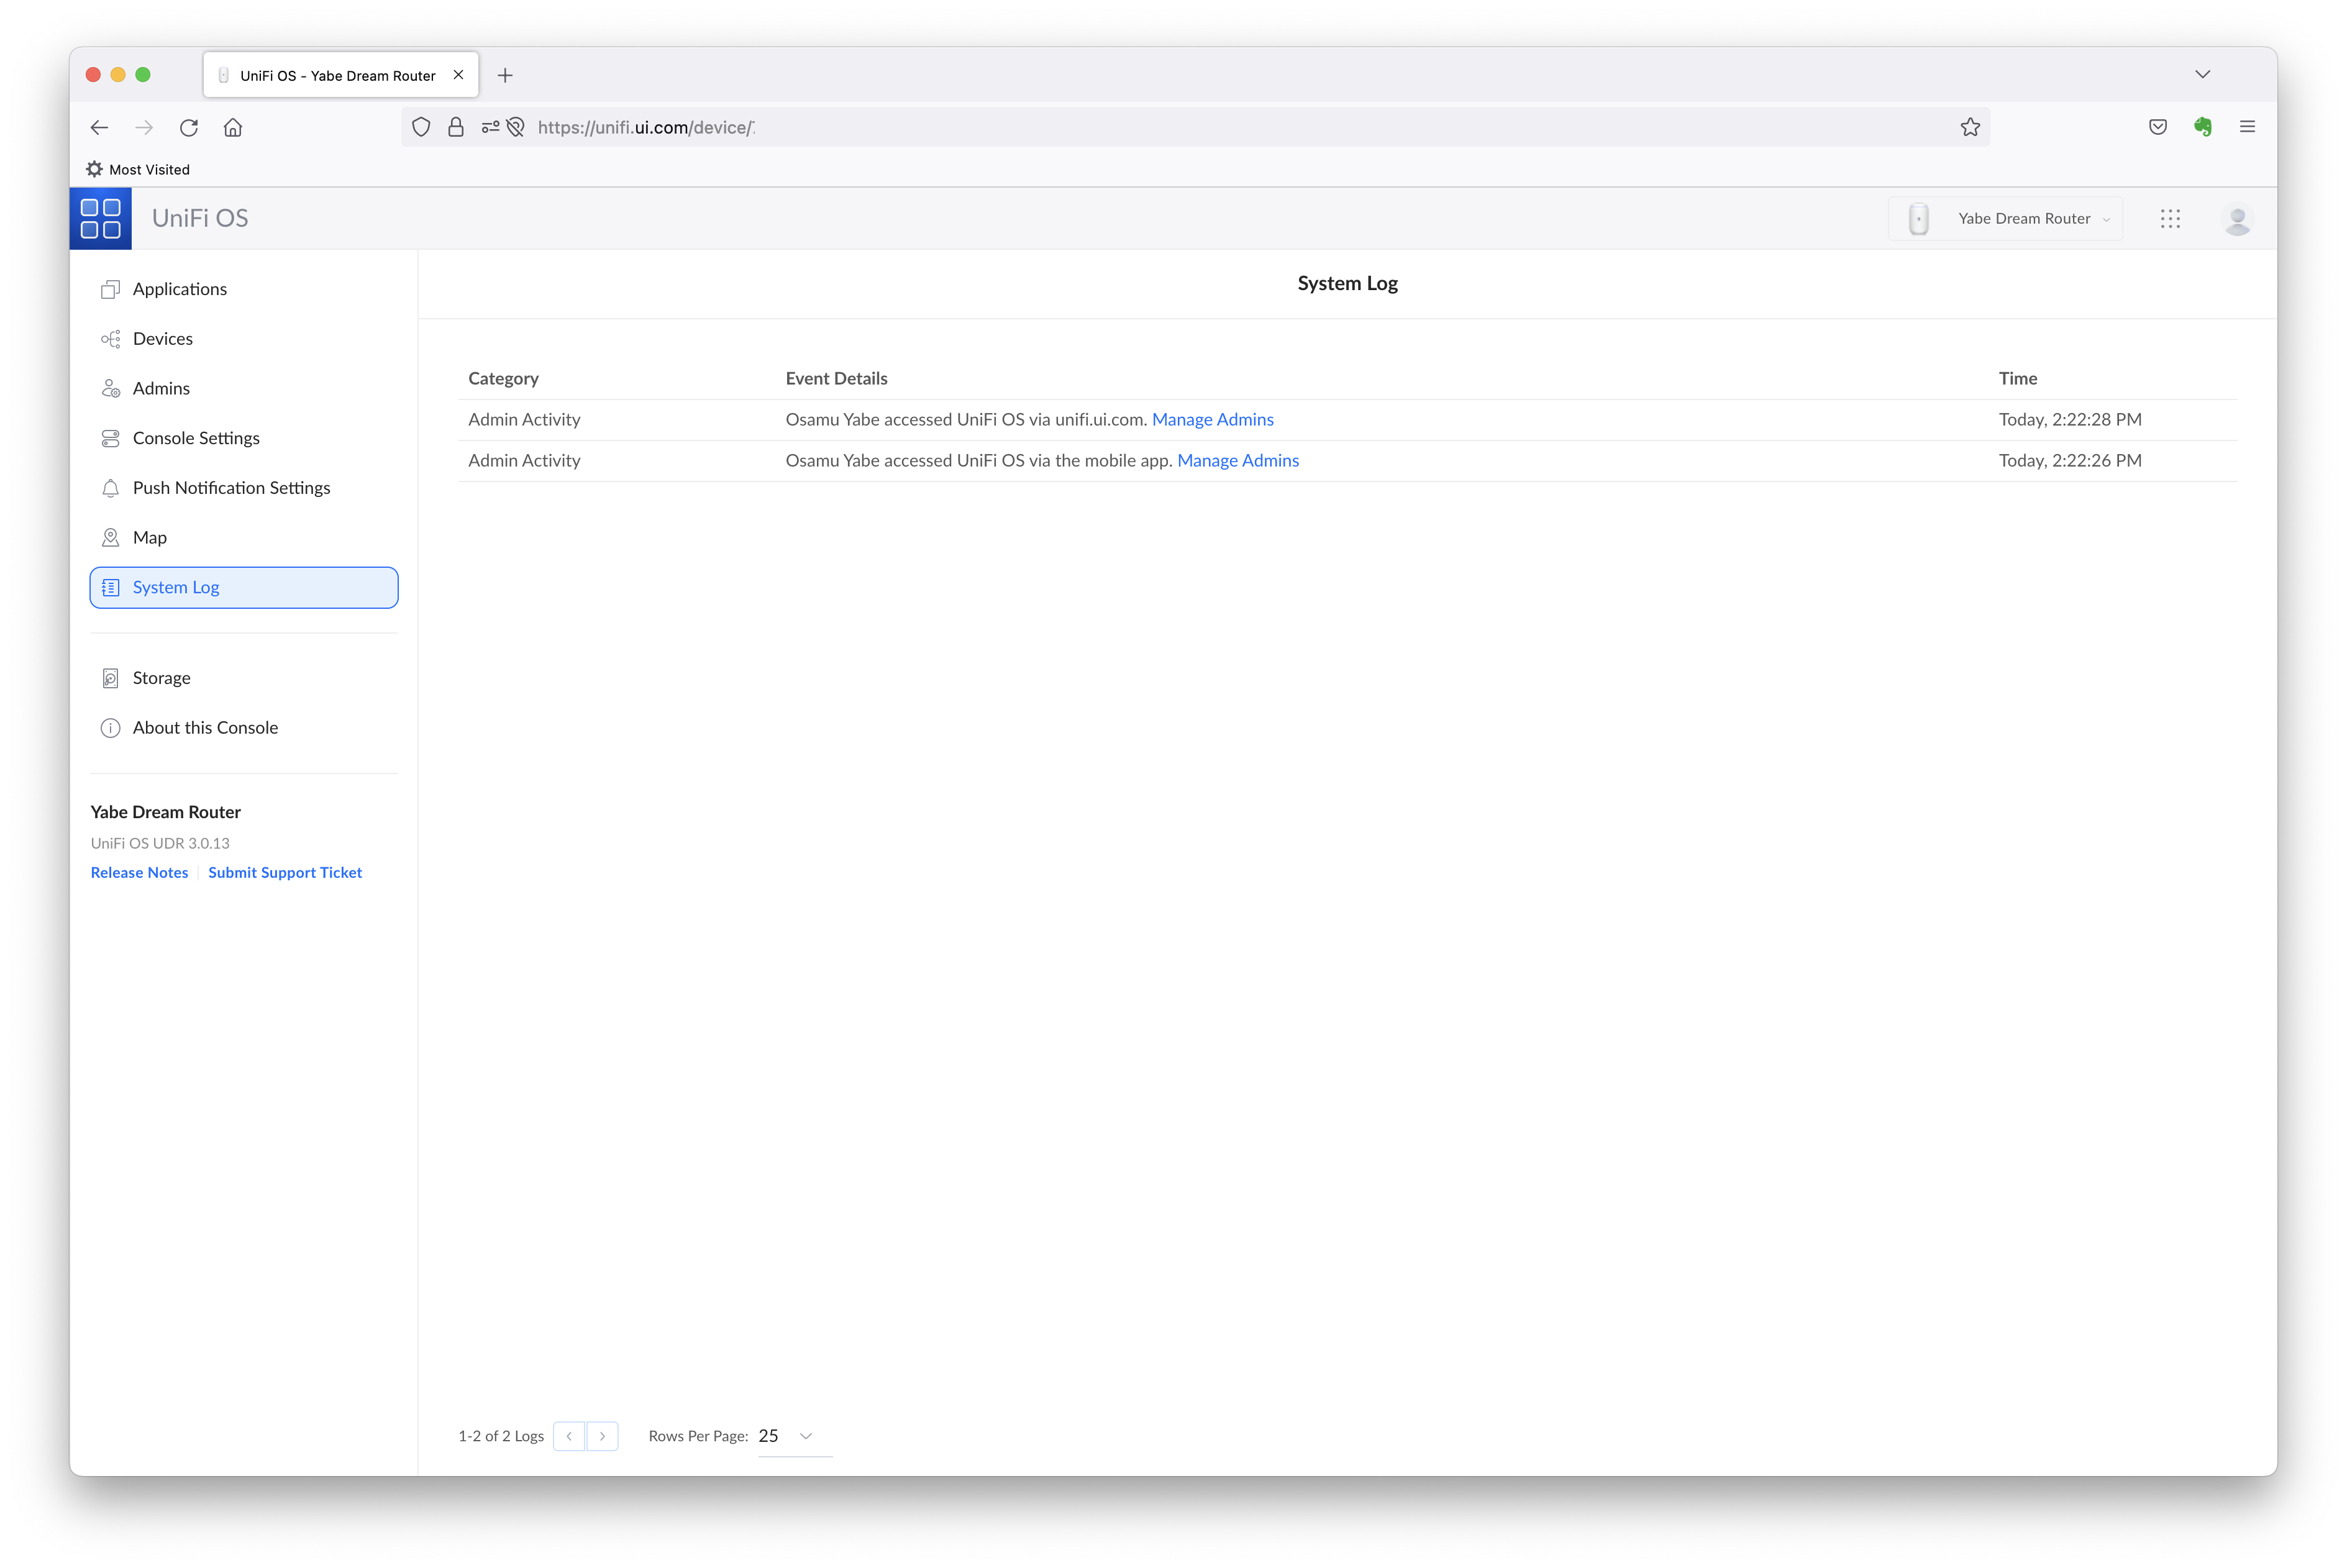
Task: Open a new browser tab
Action: tap(505, 75)
